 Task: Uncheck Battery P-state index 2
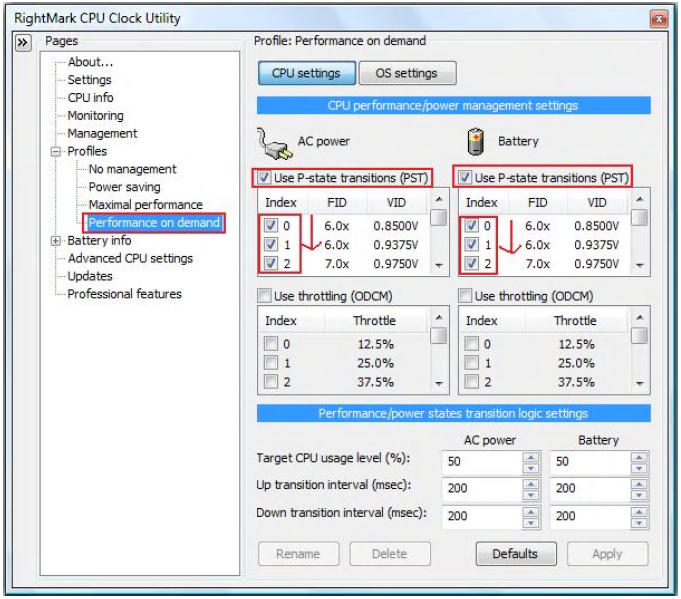pos(472,263)
